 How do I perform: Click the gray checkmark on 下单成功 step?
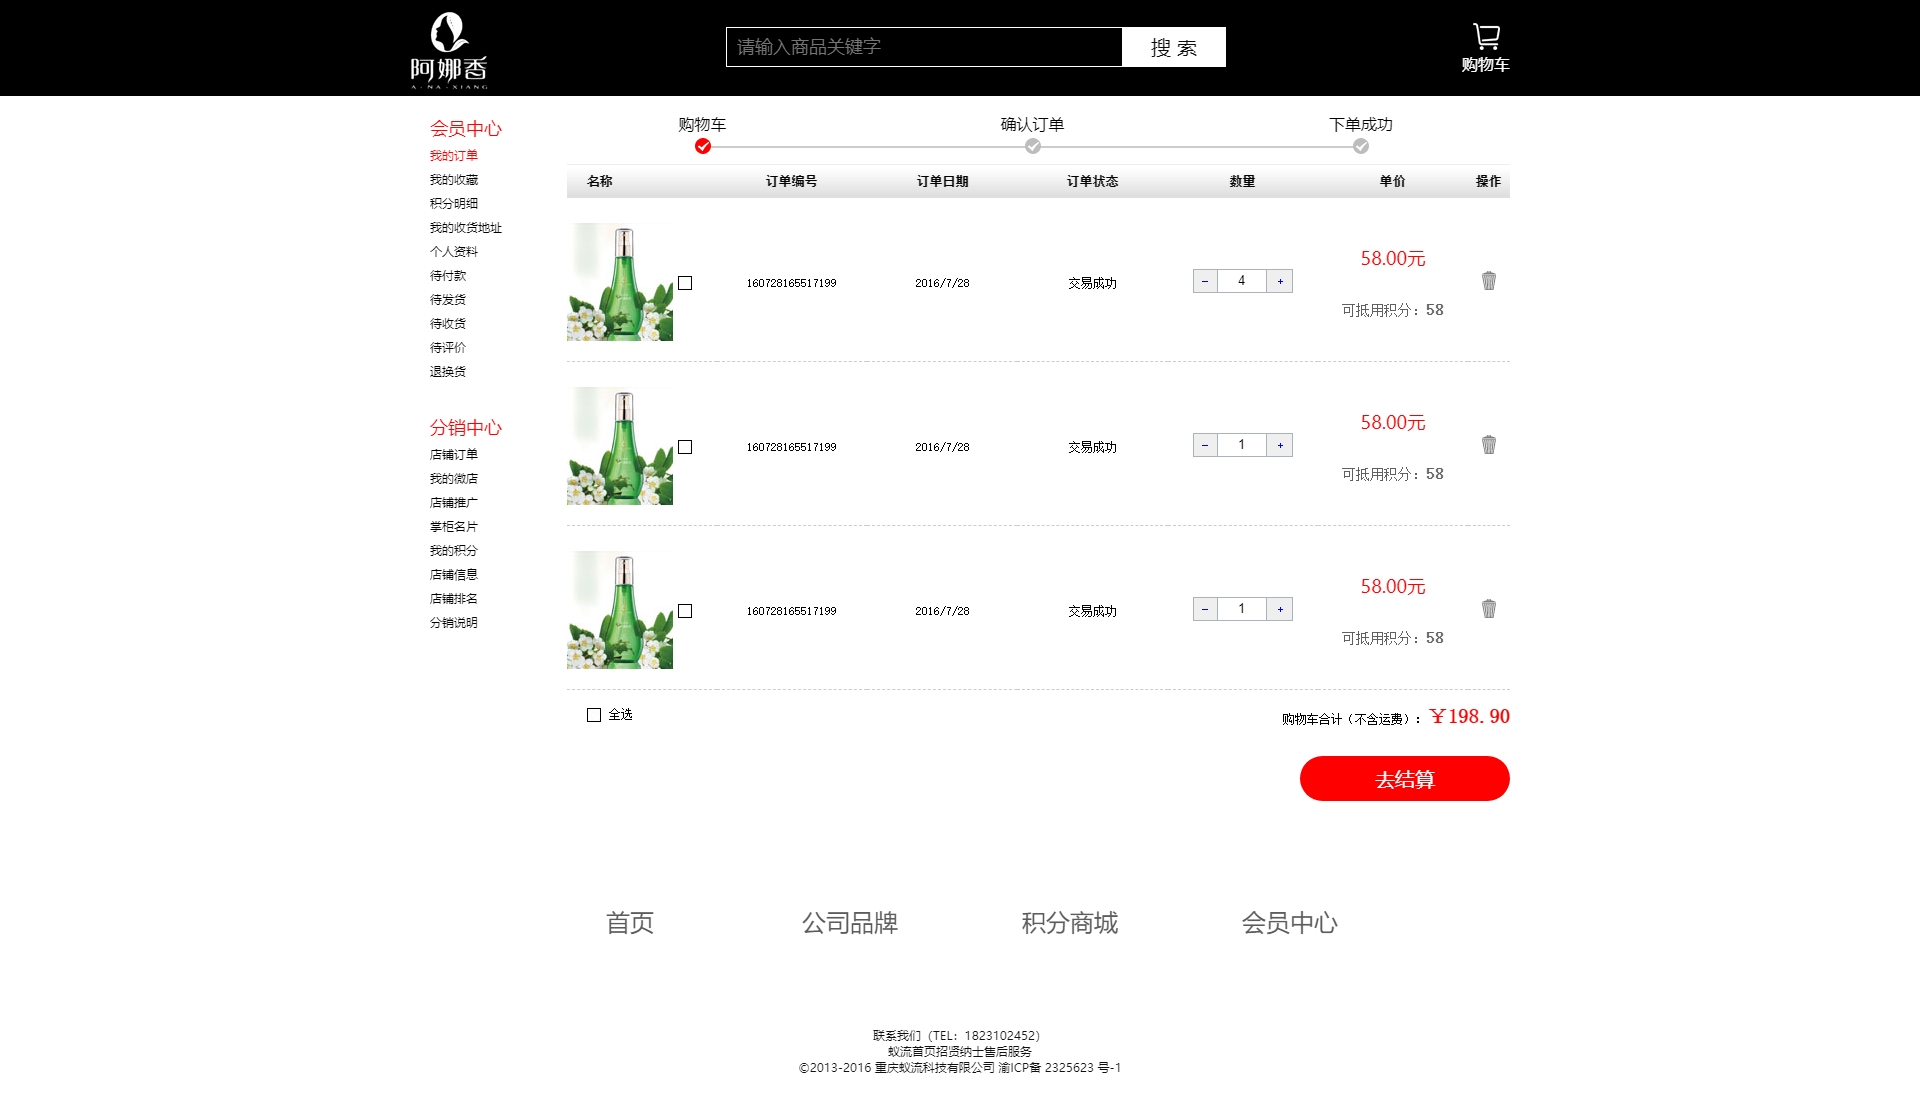click(x=1360, y=147)
